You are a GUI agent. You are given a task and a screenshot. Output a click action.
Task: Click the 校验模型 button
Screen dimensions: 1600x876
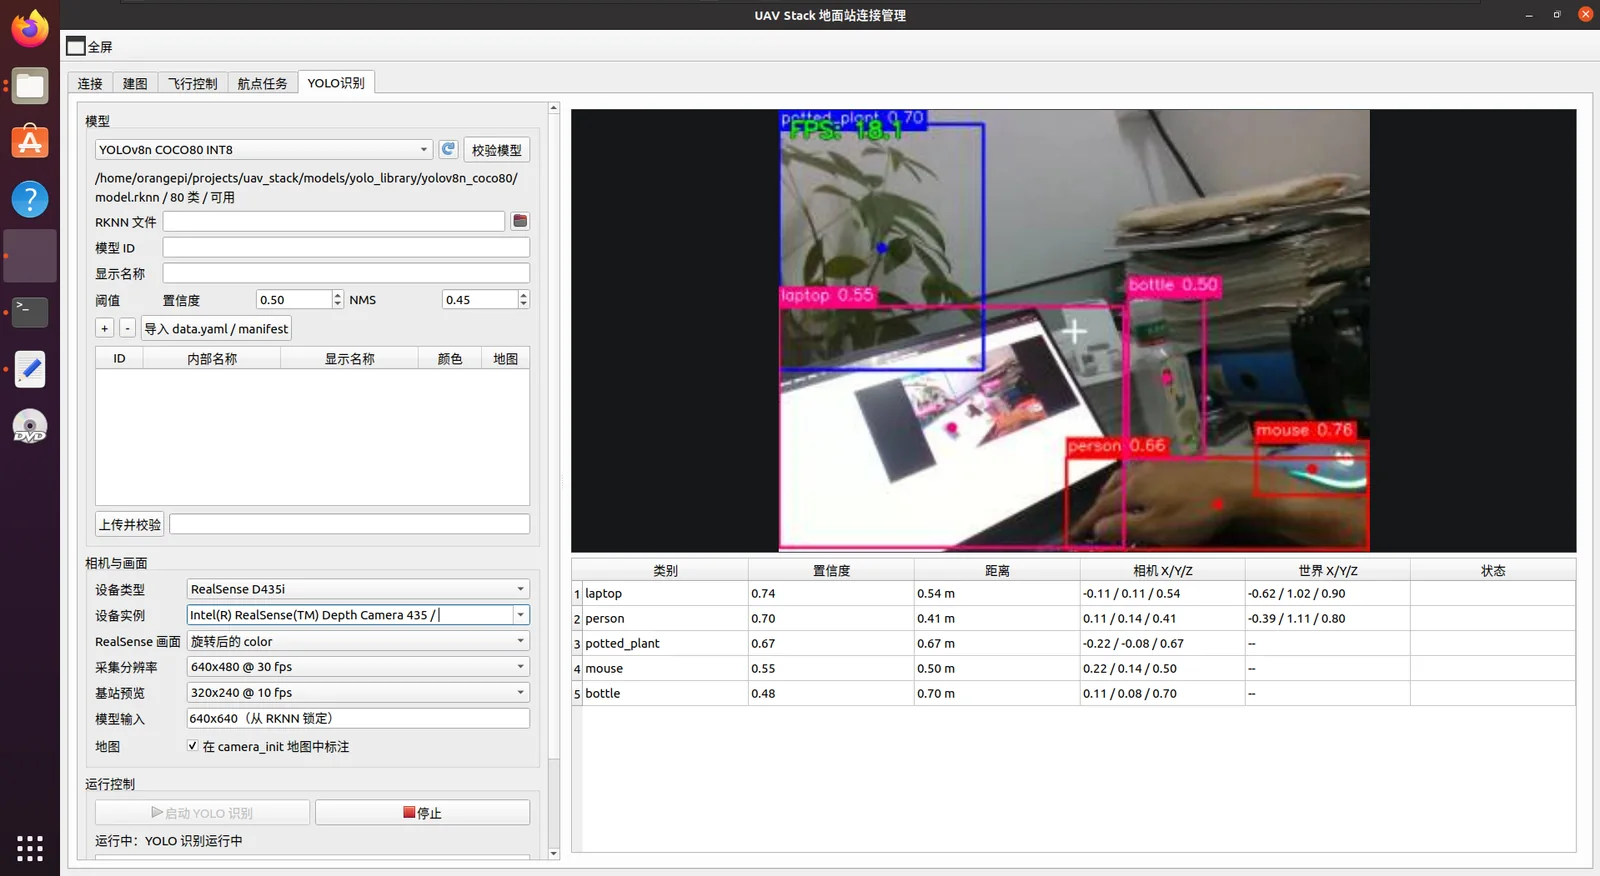tap(497, 150)
